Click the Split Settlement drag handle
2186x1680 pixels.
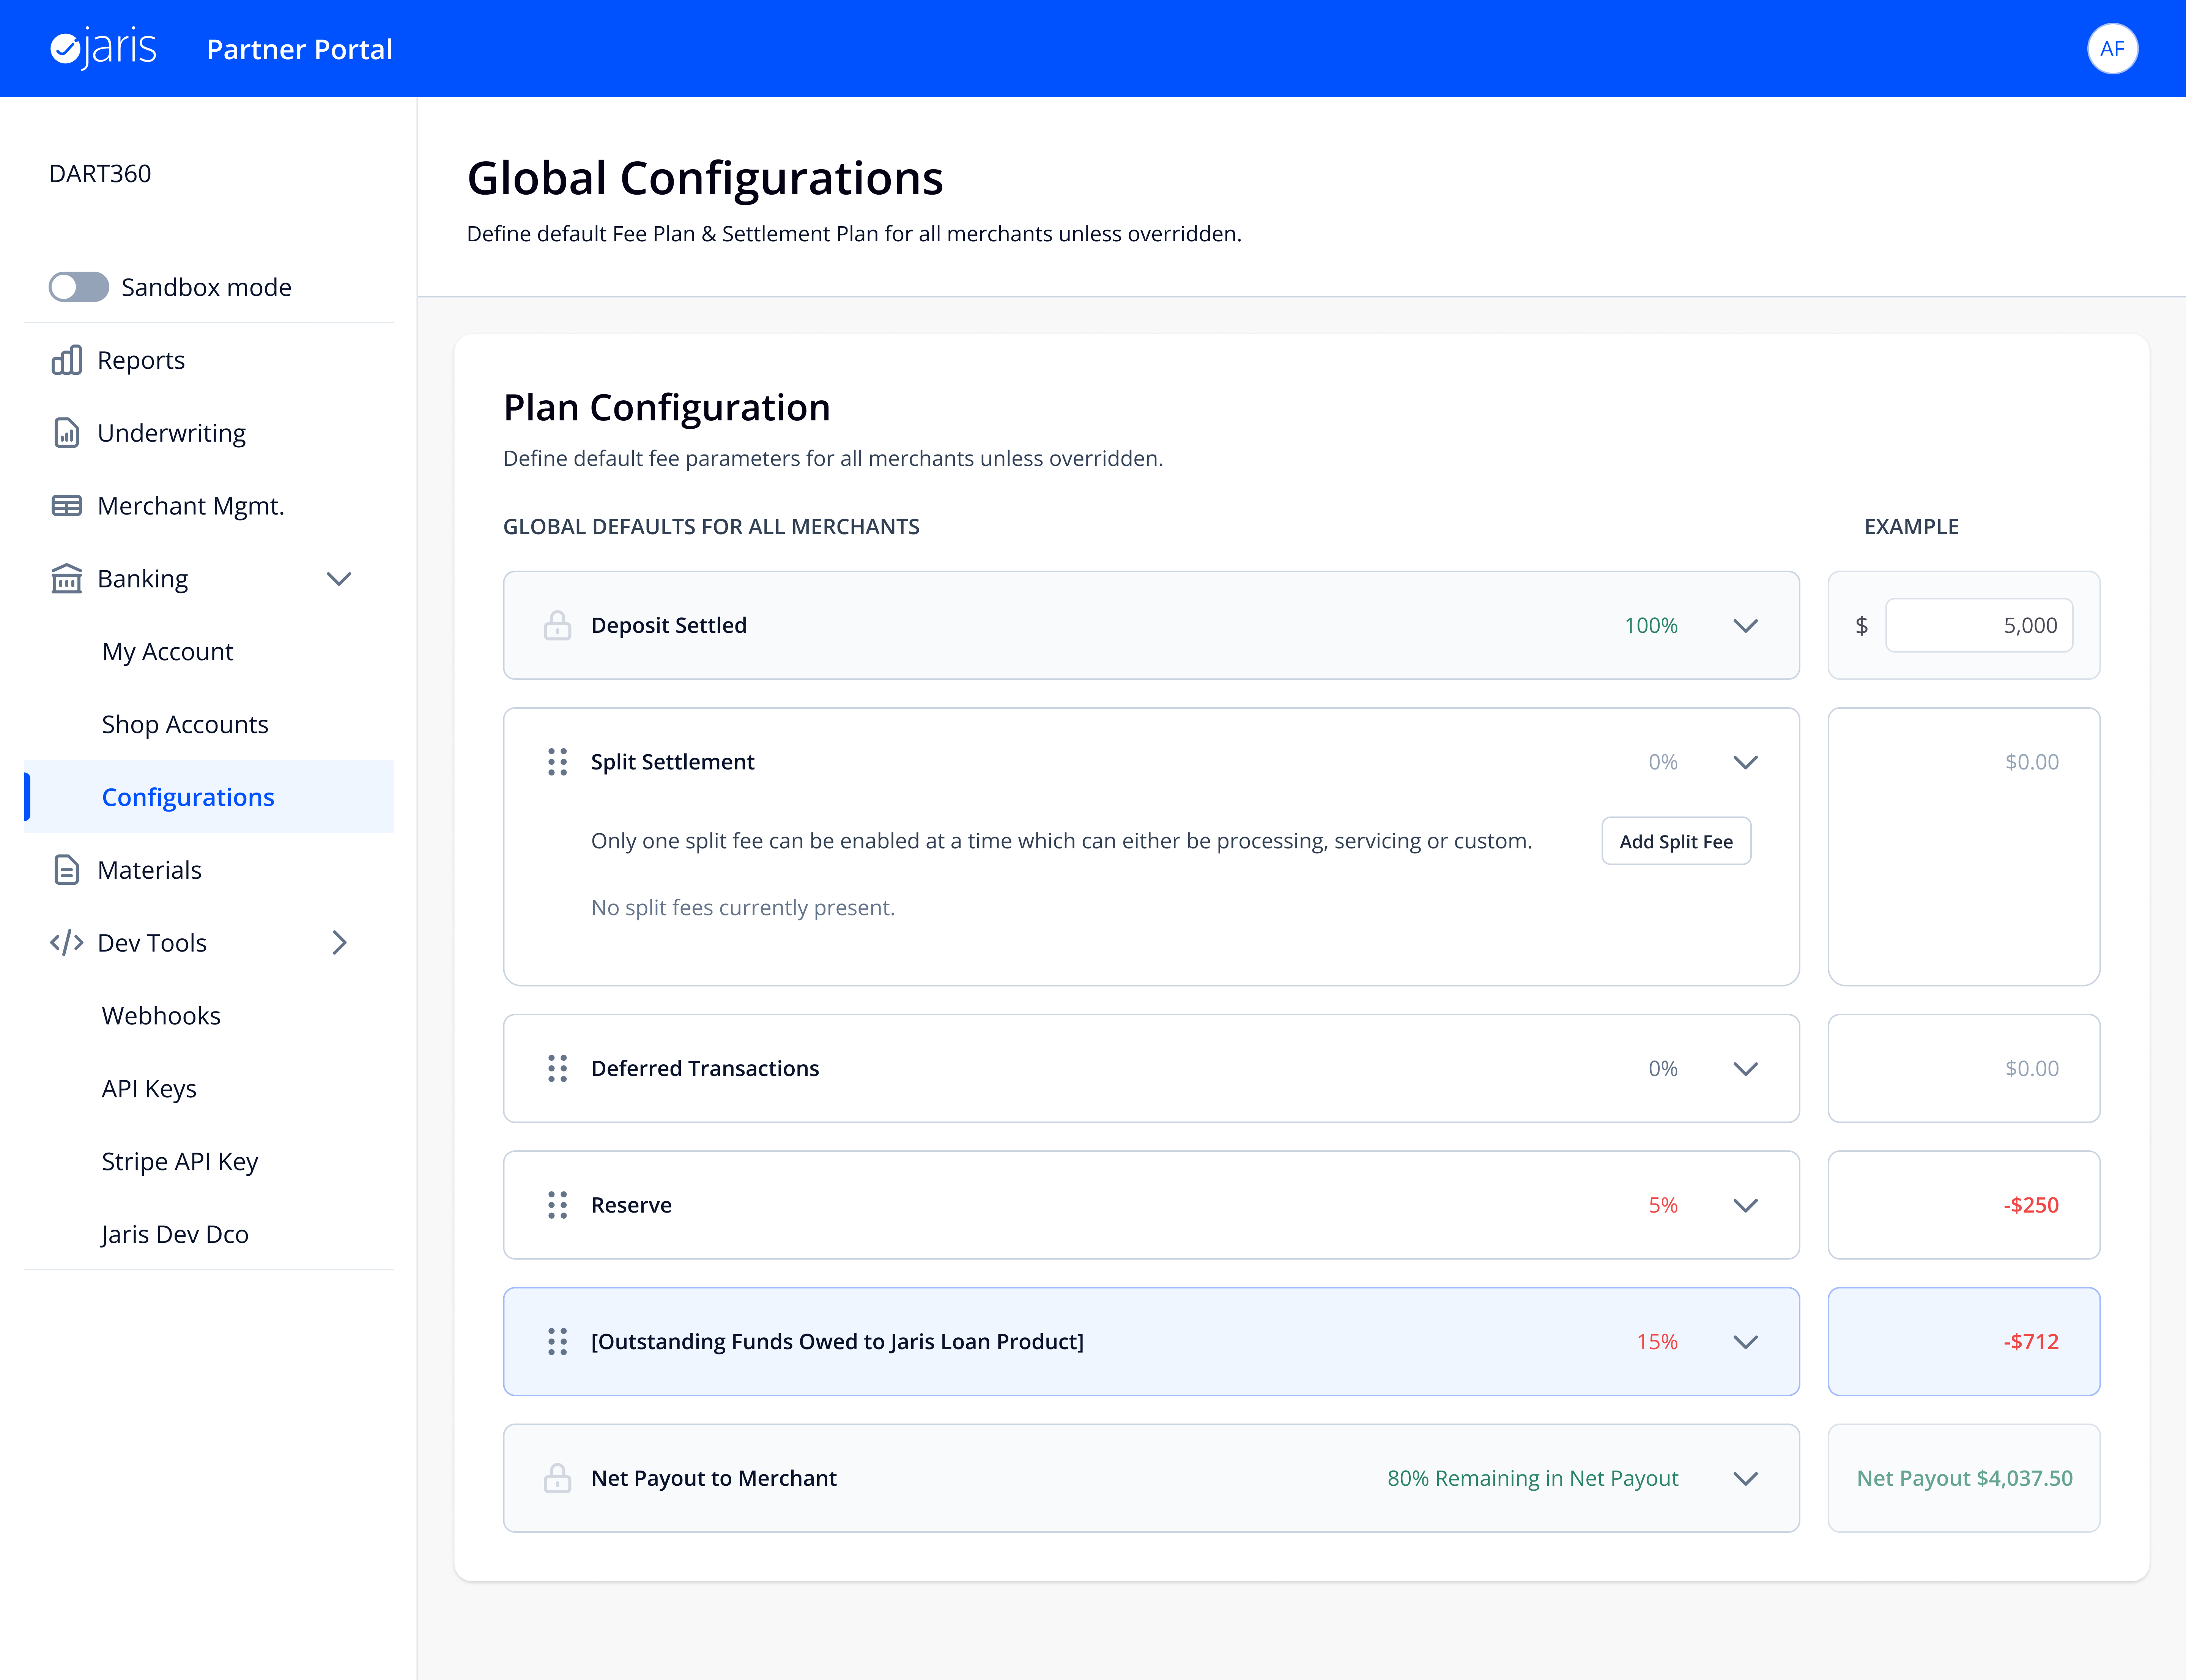(557, 762)
